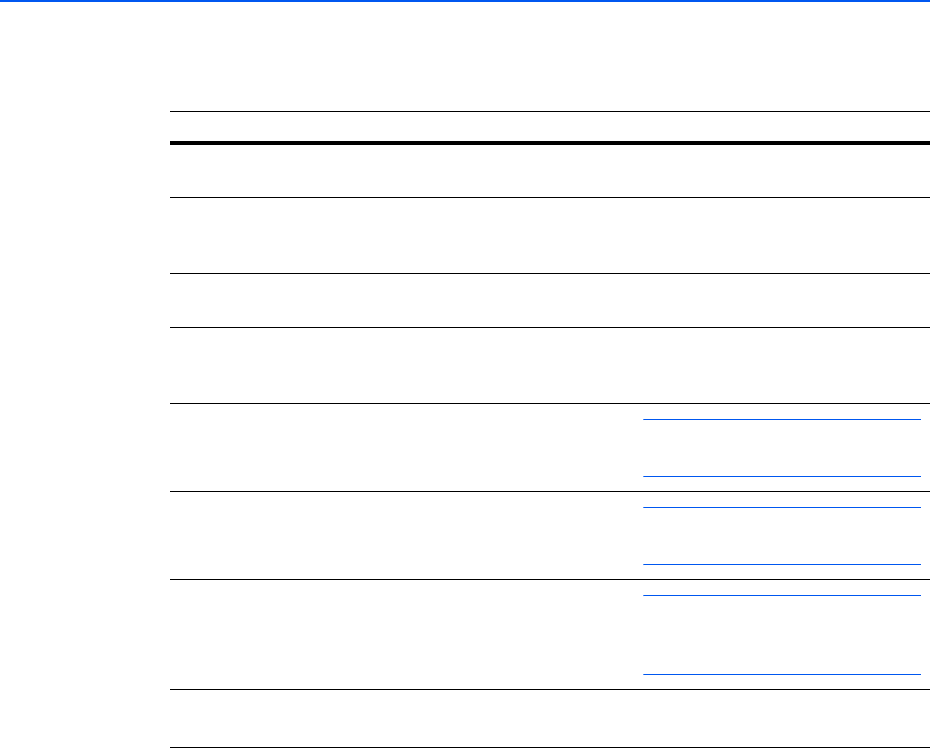Click the bottom blue line of the first blue box
930x748 pixels.
780,475
